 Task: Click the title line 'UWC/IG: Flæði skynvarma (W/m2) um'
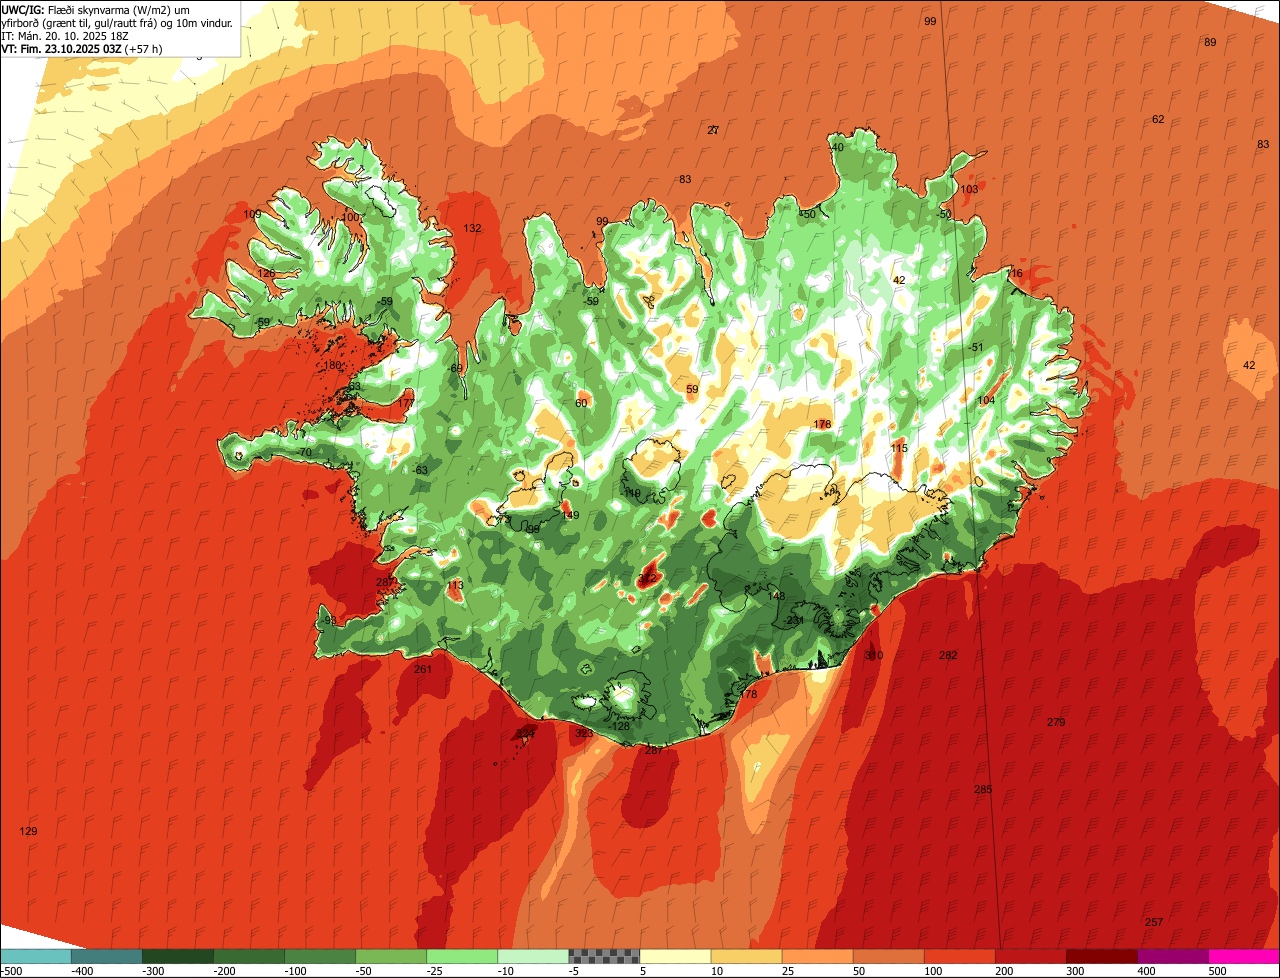click(x=96, y=10)
